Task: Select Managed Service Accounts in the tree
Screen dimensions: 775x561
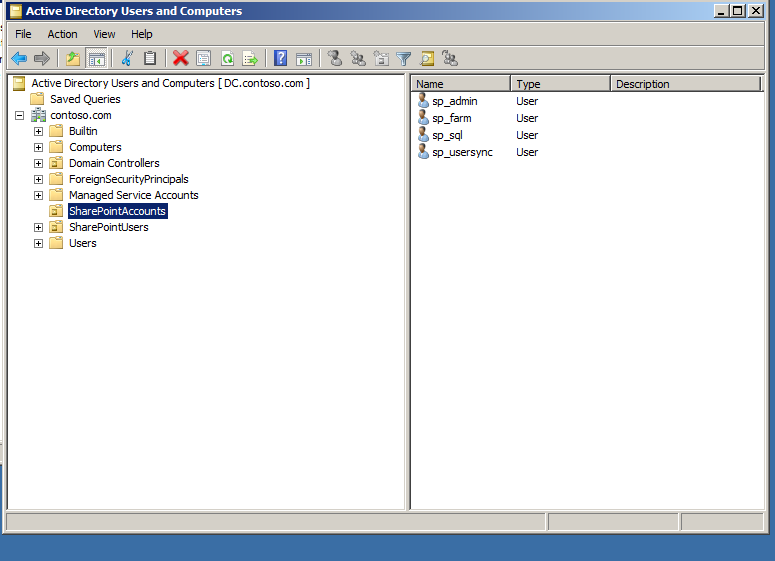Action: pos(133,195)
